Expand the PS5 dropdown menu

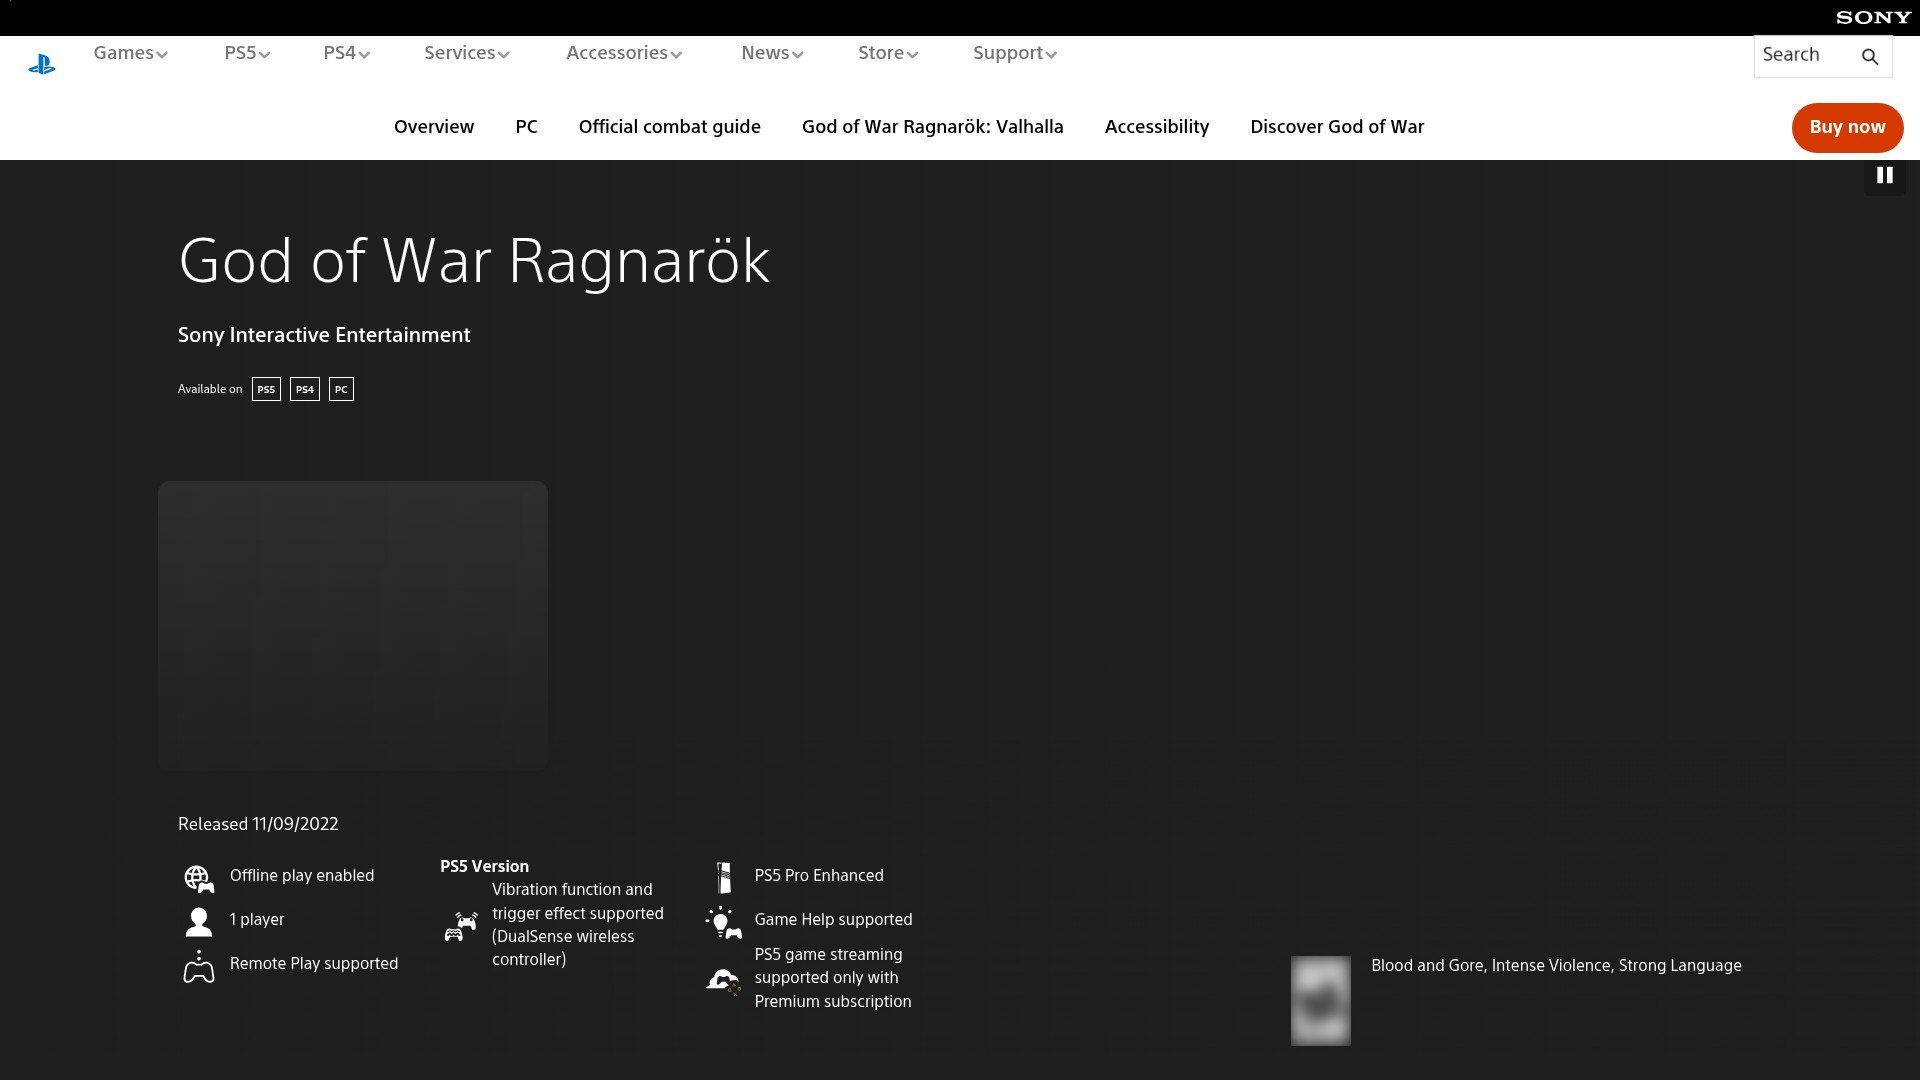point(247,53)
